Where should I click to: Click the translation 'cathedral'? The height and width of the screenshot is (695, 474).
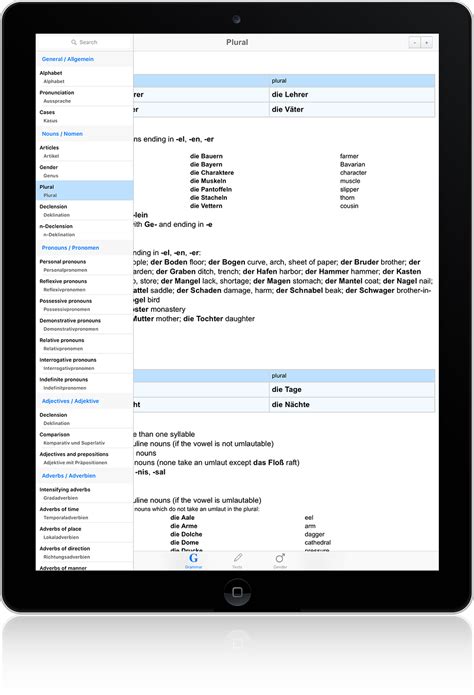point(317,543)
